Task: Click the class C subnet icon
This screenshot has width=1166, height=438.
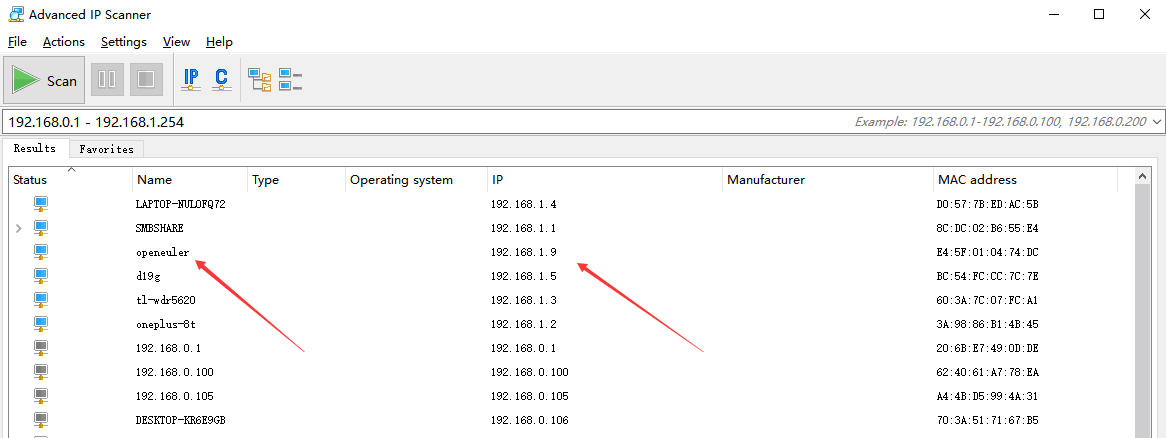Action: (221, 80)
